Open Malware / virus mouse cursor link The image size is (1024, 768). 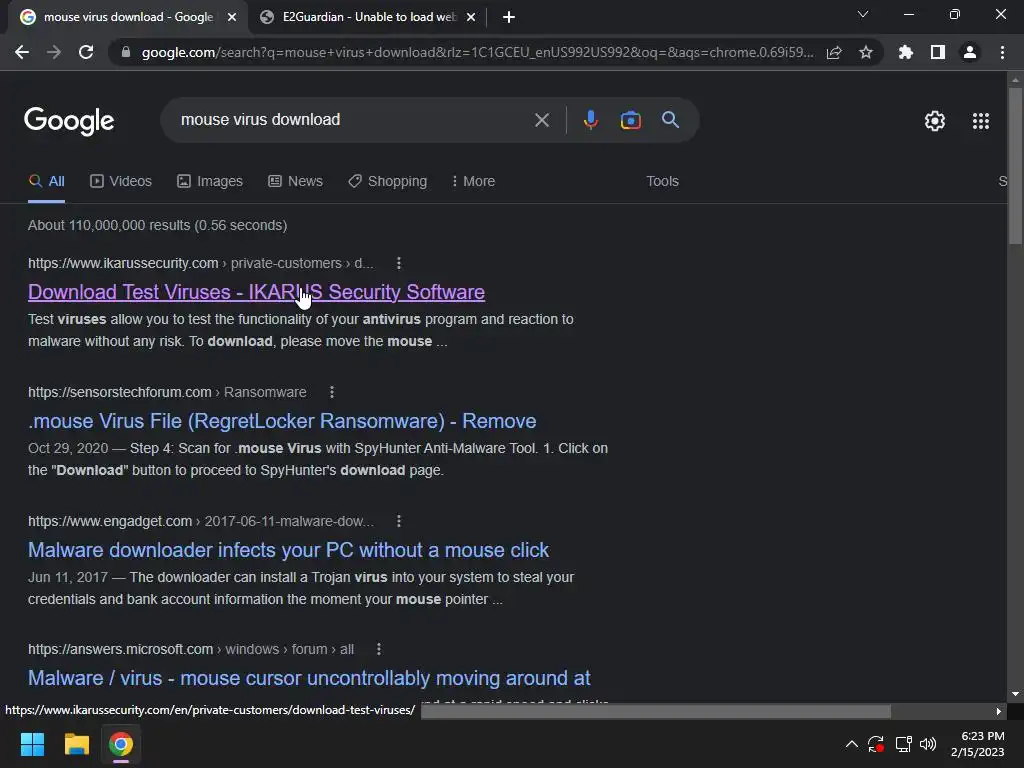(309, 678)
